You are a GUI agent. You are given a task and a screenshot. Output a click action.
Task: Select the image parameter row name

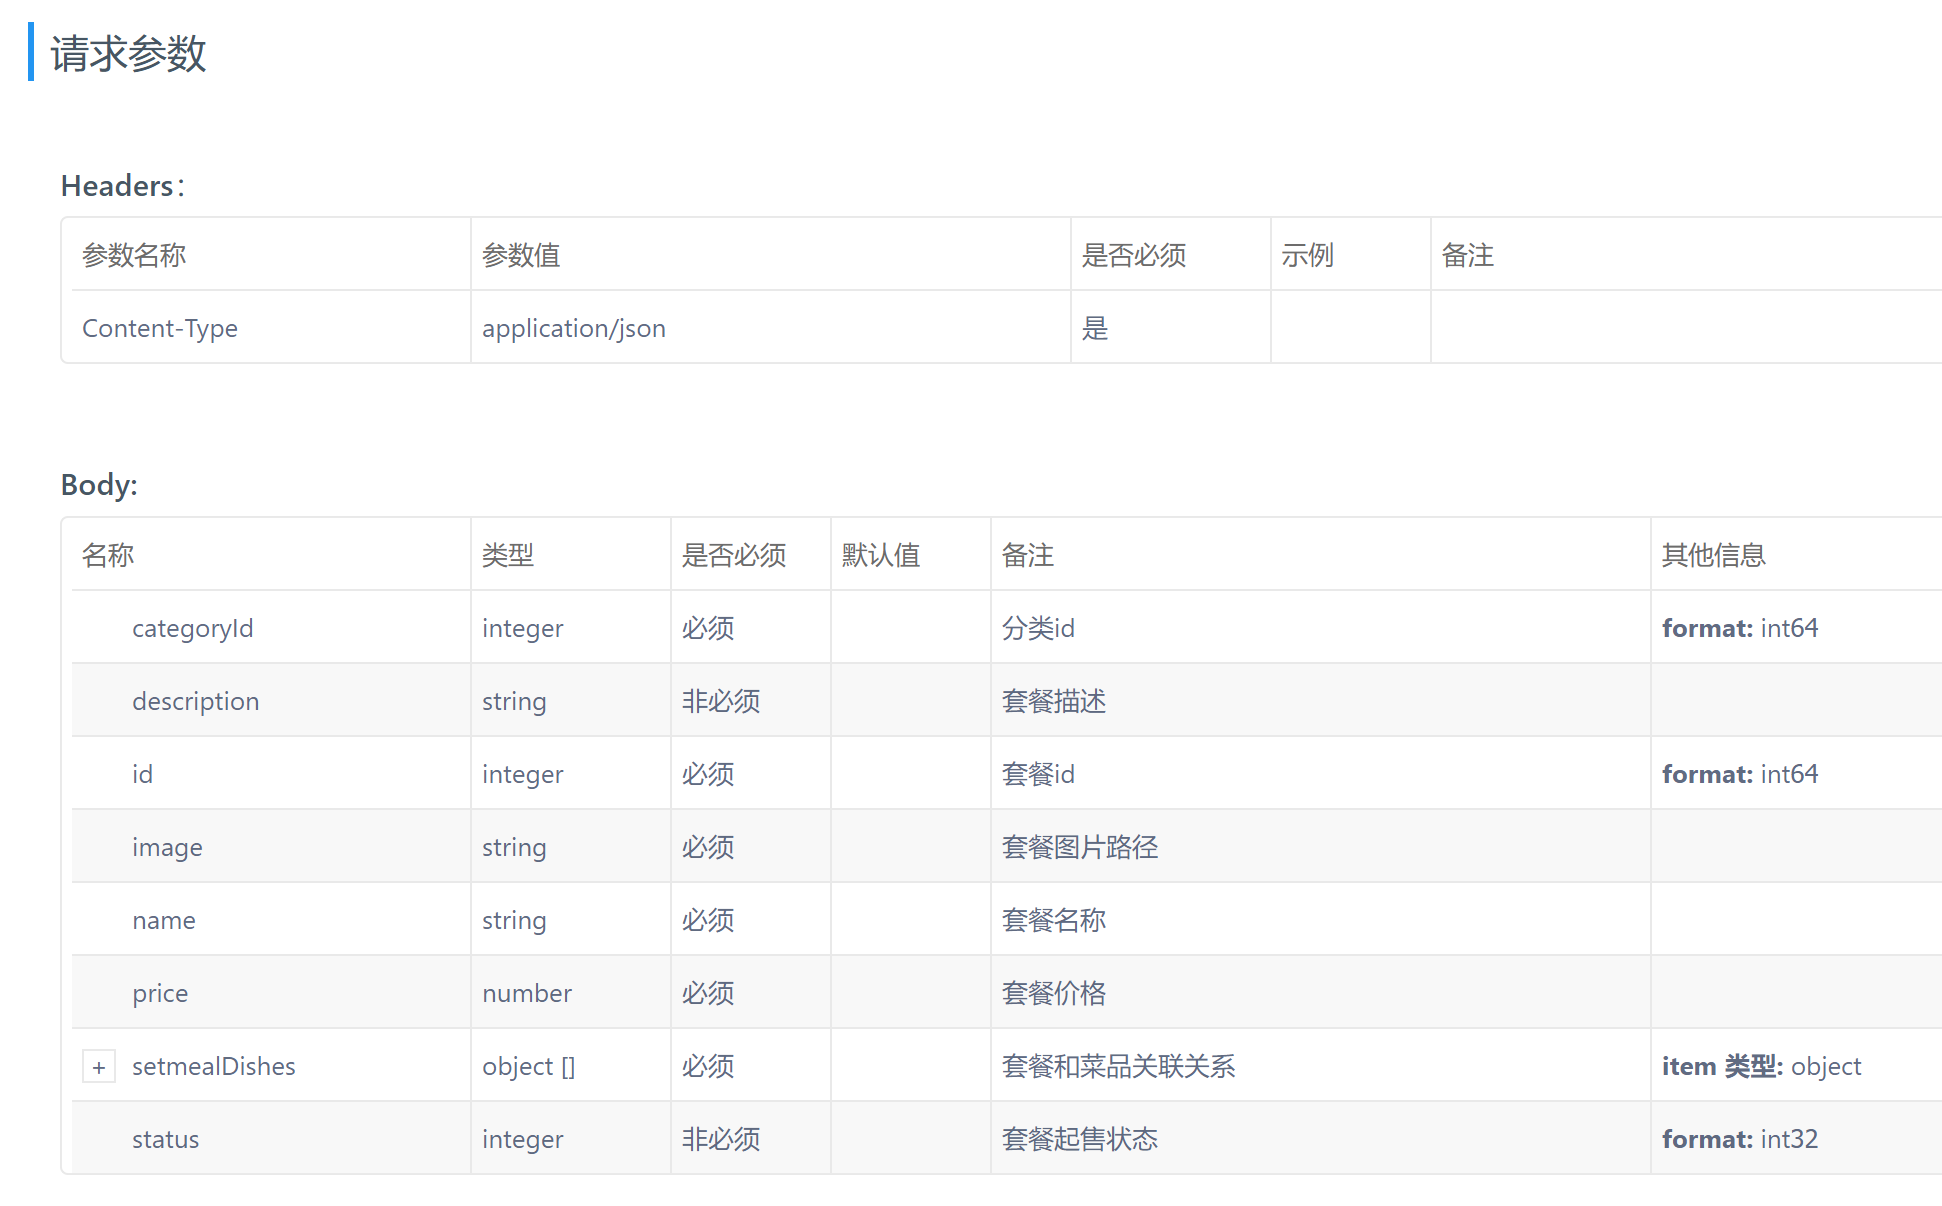(x=167, y=847)
